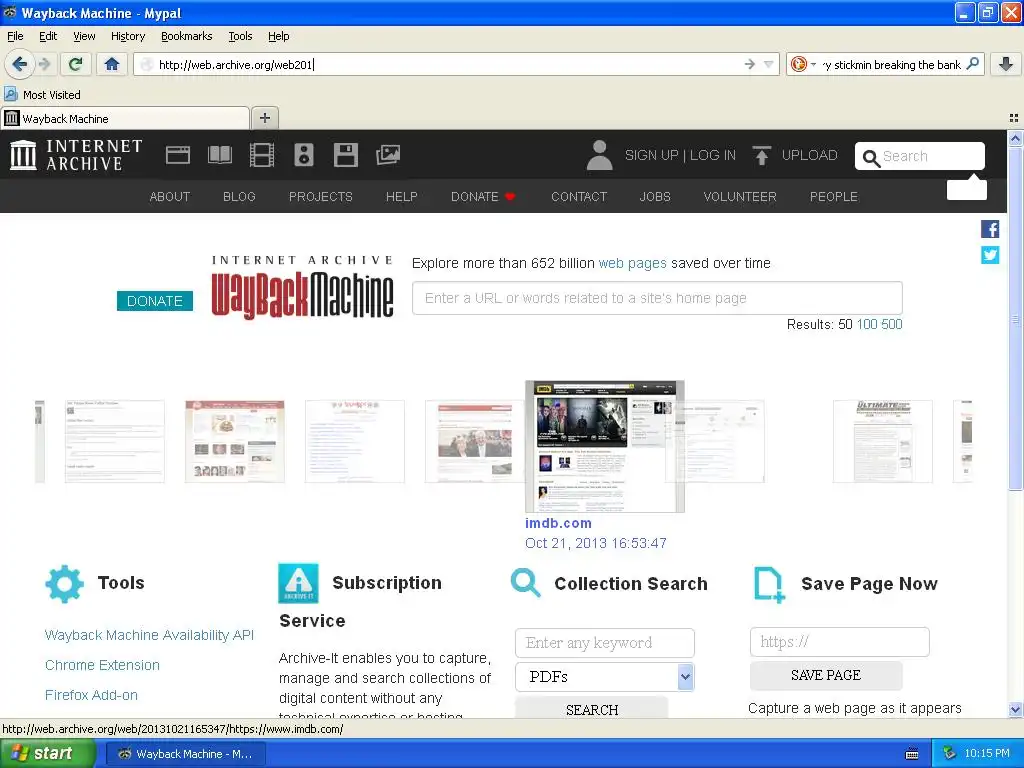Open the Texts book icon in header
Screen dimensions: 1024x768
[219, 155]
